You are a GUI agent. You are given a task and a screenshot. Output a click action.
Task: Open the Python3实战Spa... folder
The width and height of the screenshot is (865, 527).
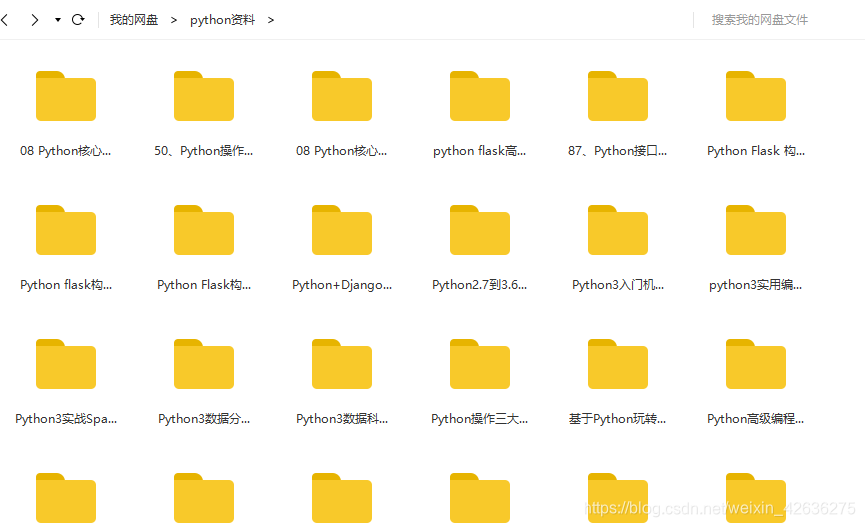click(x=66, y=364)
